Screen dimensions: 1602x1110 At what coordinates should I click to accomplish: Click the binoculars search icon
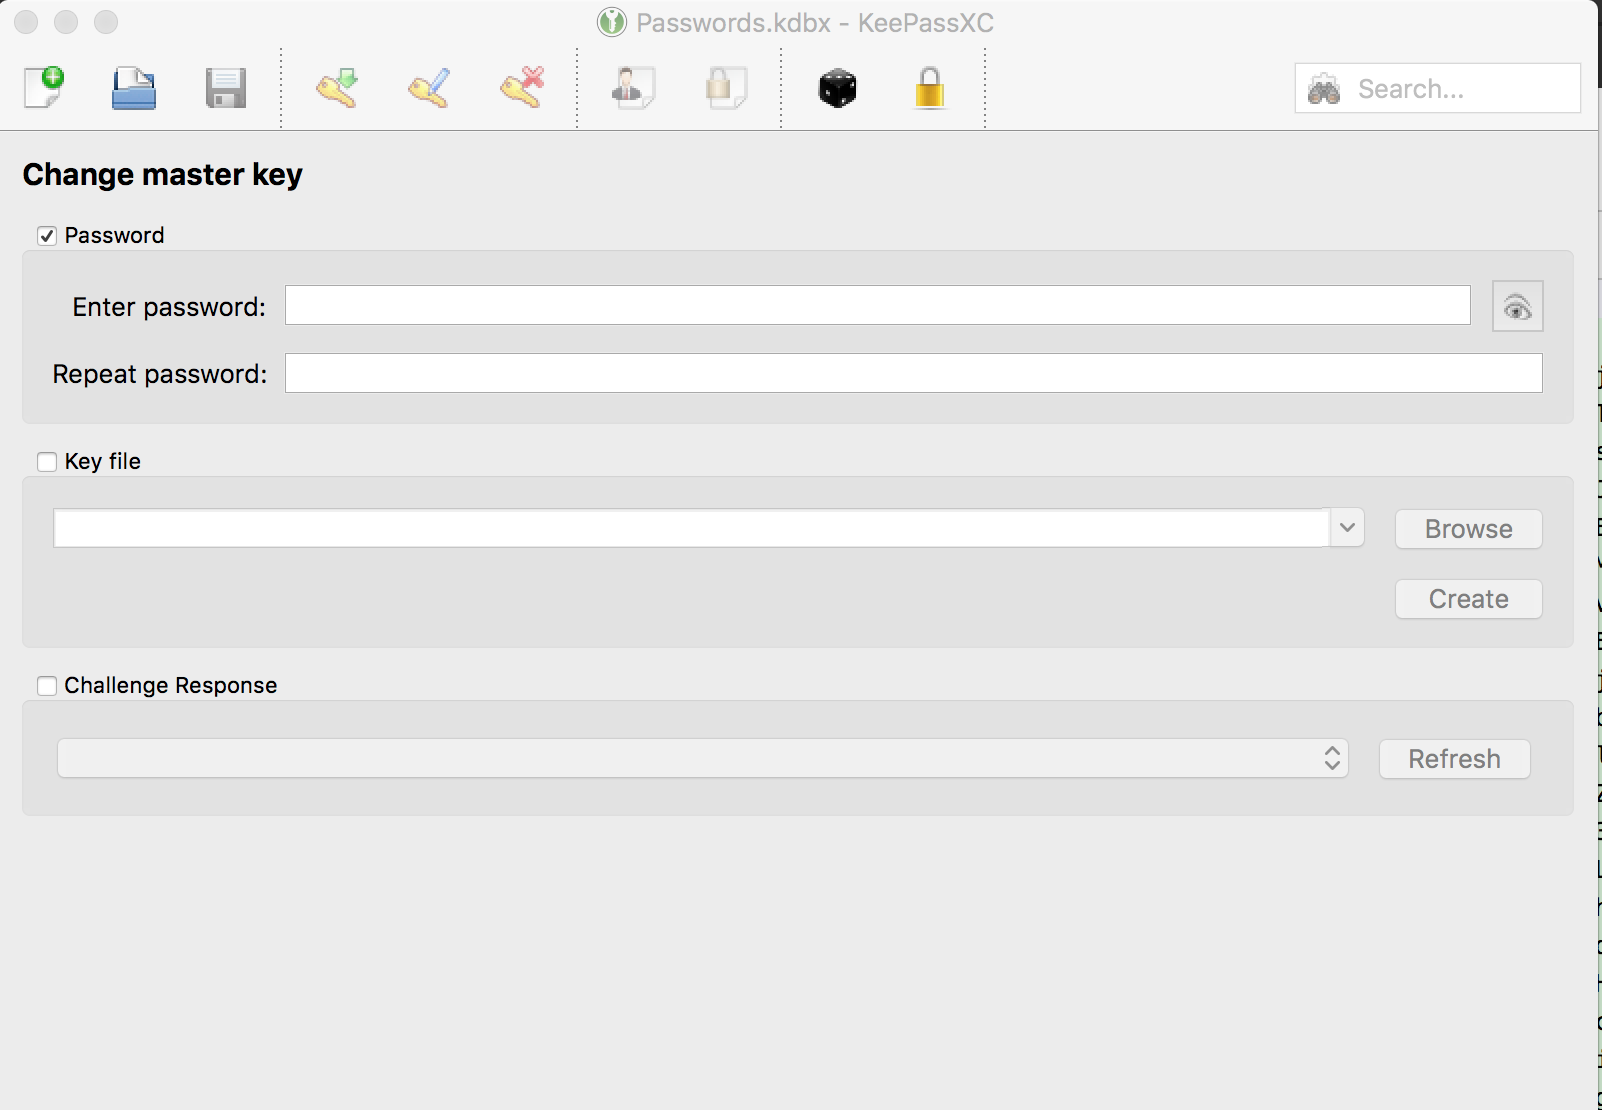tap(1324, 89)
